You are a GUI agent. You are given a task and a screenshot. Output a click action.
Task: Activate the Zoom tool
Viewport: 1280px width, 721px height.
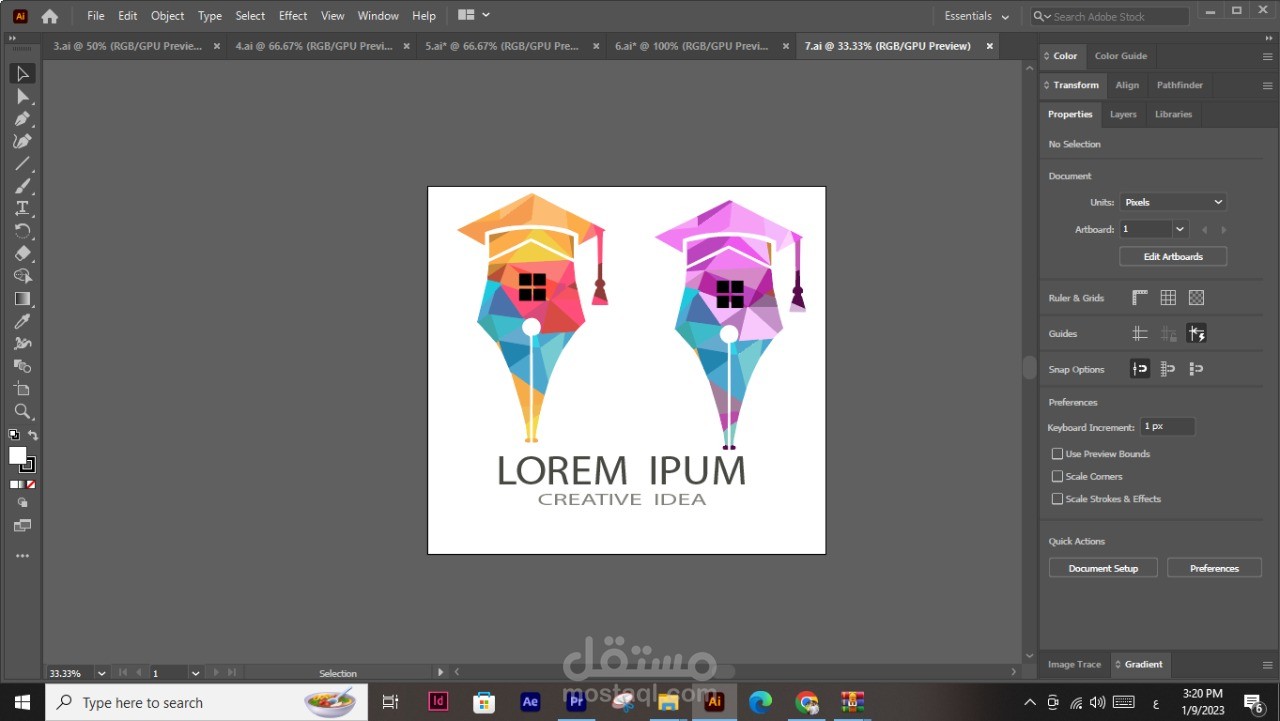(22, 411)
